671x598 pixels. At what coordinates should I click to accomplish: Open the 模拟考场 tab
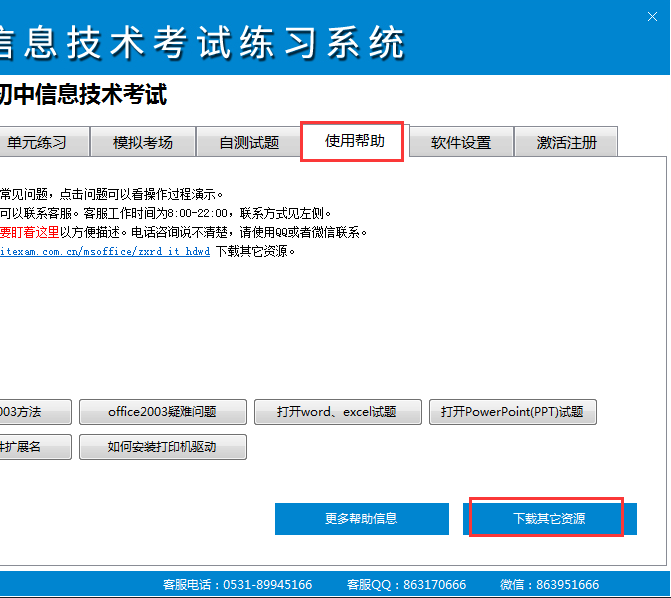click(143, 142)
